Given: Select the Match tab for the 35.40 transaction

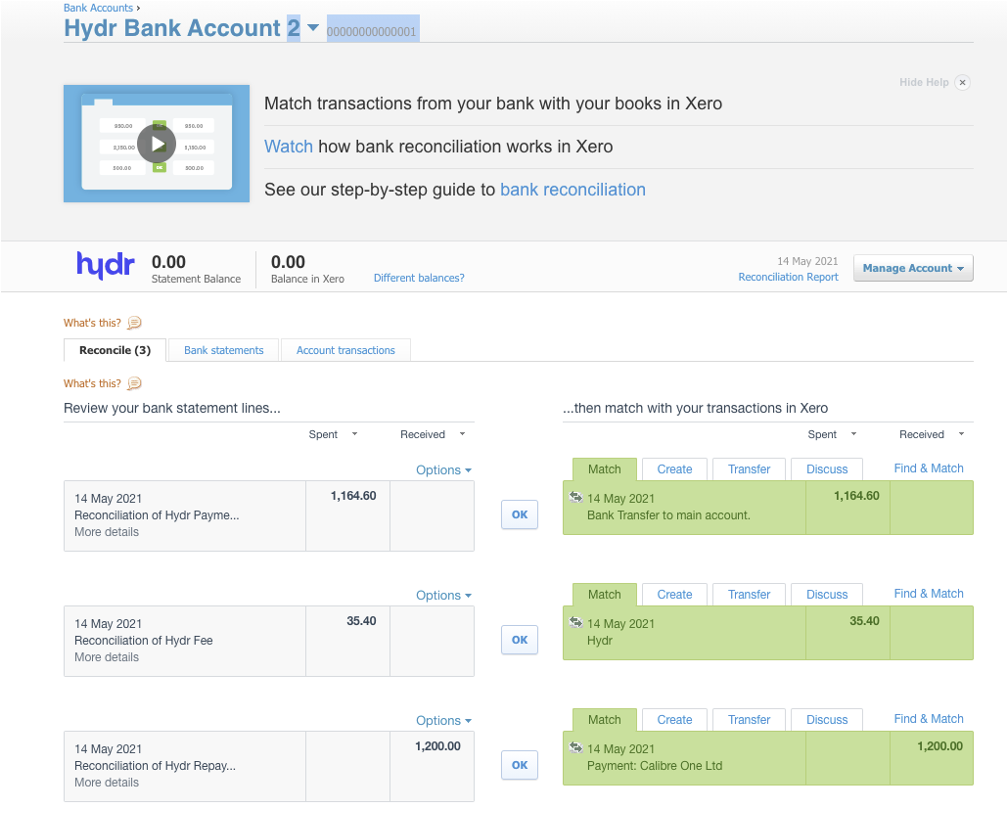Looking at the screenshot, I should coord(604,595).
